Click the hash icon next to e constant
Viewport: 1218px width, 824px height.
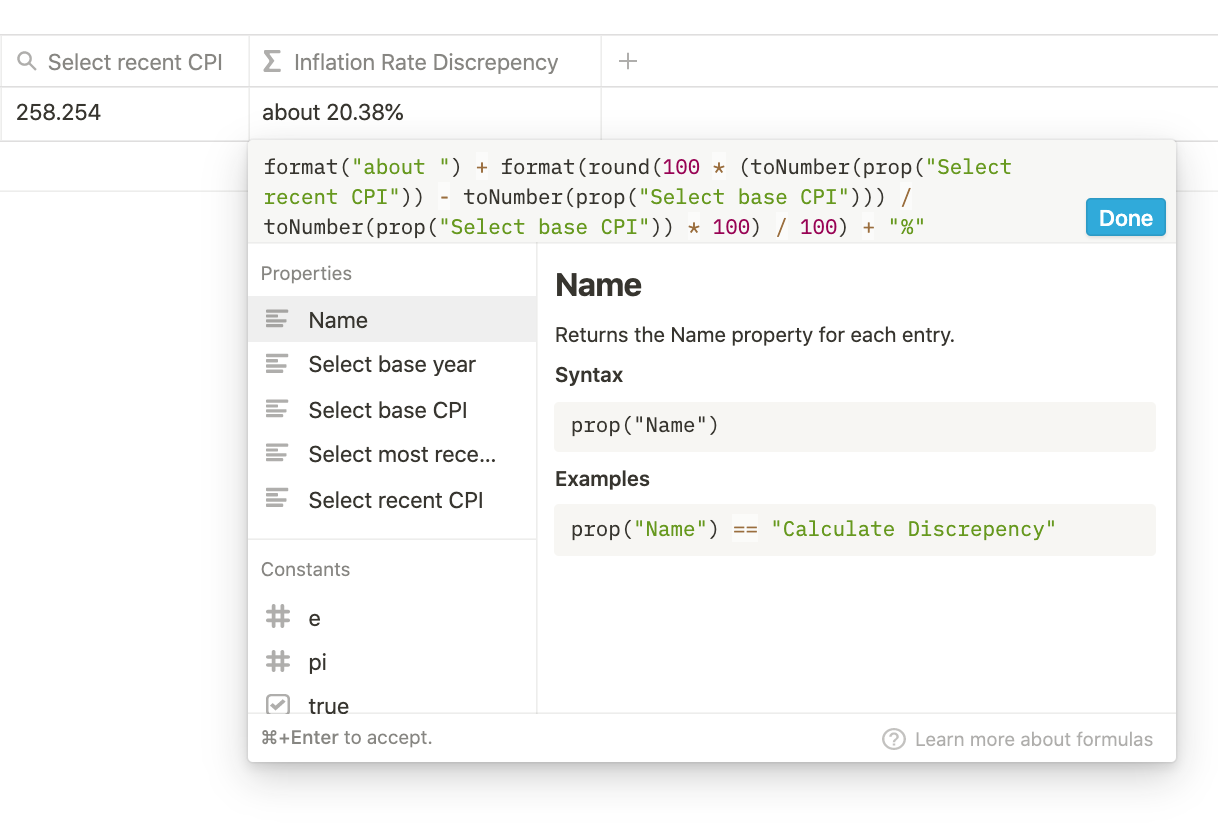click(x=278, y=618)
